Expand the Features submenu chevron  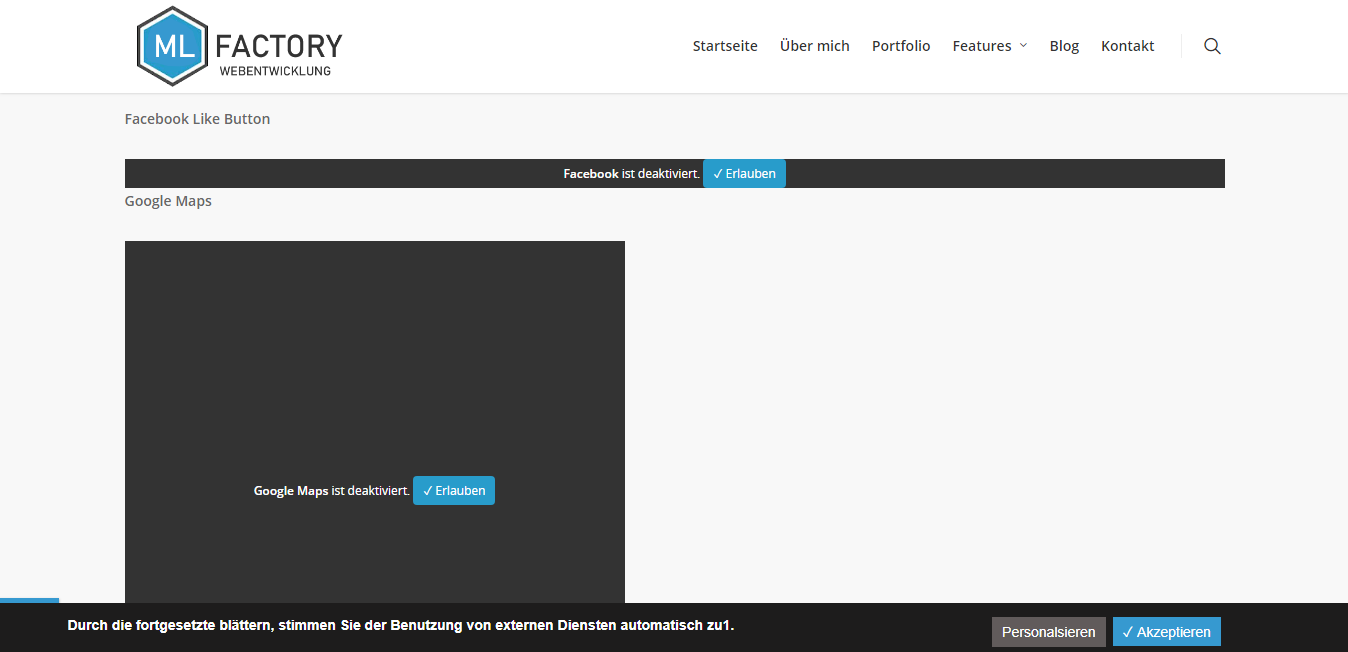(x=1023, y=46)
